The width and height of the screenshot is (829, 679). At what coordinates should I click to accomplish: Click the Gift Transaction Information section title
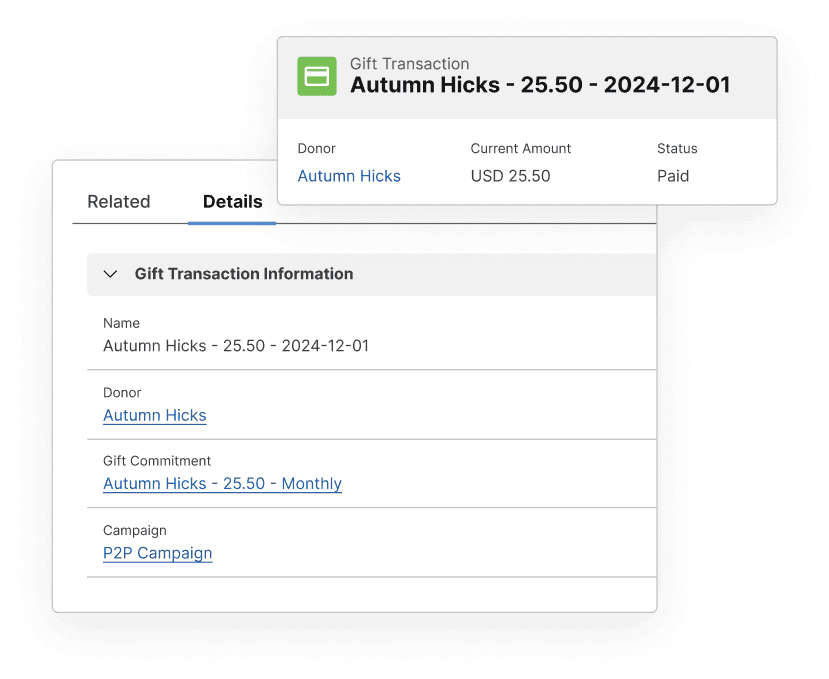244,274
